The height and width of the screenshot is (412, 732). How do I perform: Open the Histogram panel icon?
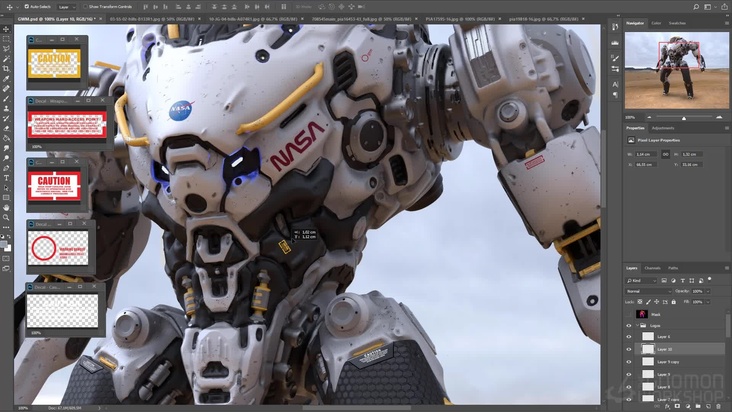point(615,43)
